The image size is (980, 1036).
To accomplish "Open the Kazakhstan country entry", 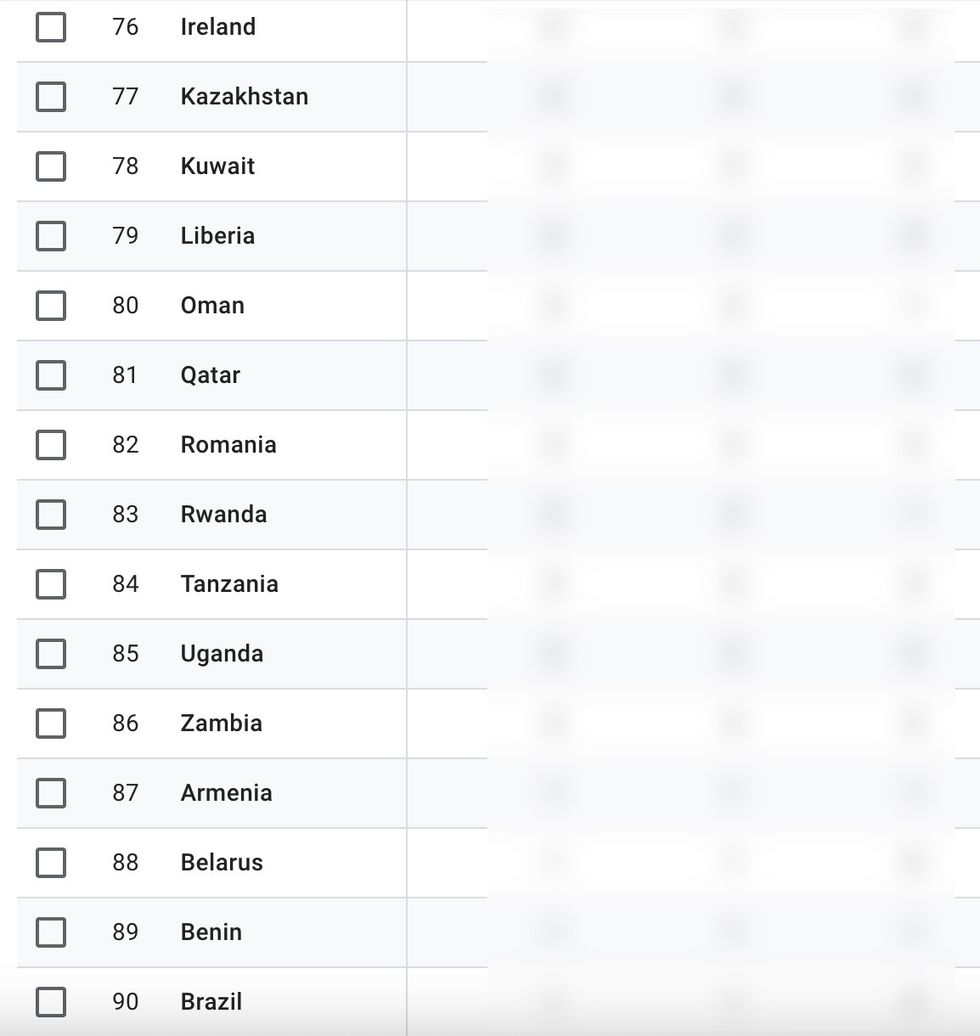I will tap(244, 97).
